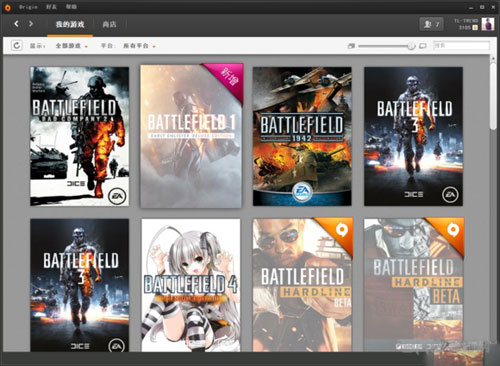This screenshot has width=500, height=366.
Task: Open the 好友 menu
Action: pyautogui.click(x=51, y=7)
